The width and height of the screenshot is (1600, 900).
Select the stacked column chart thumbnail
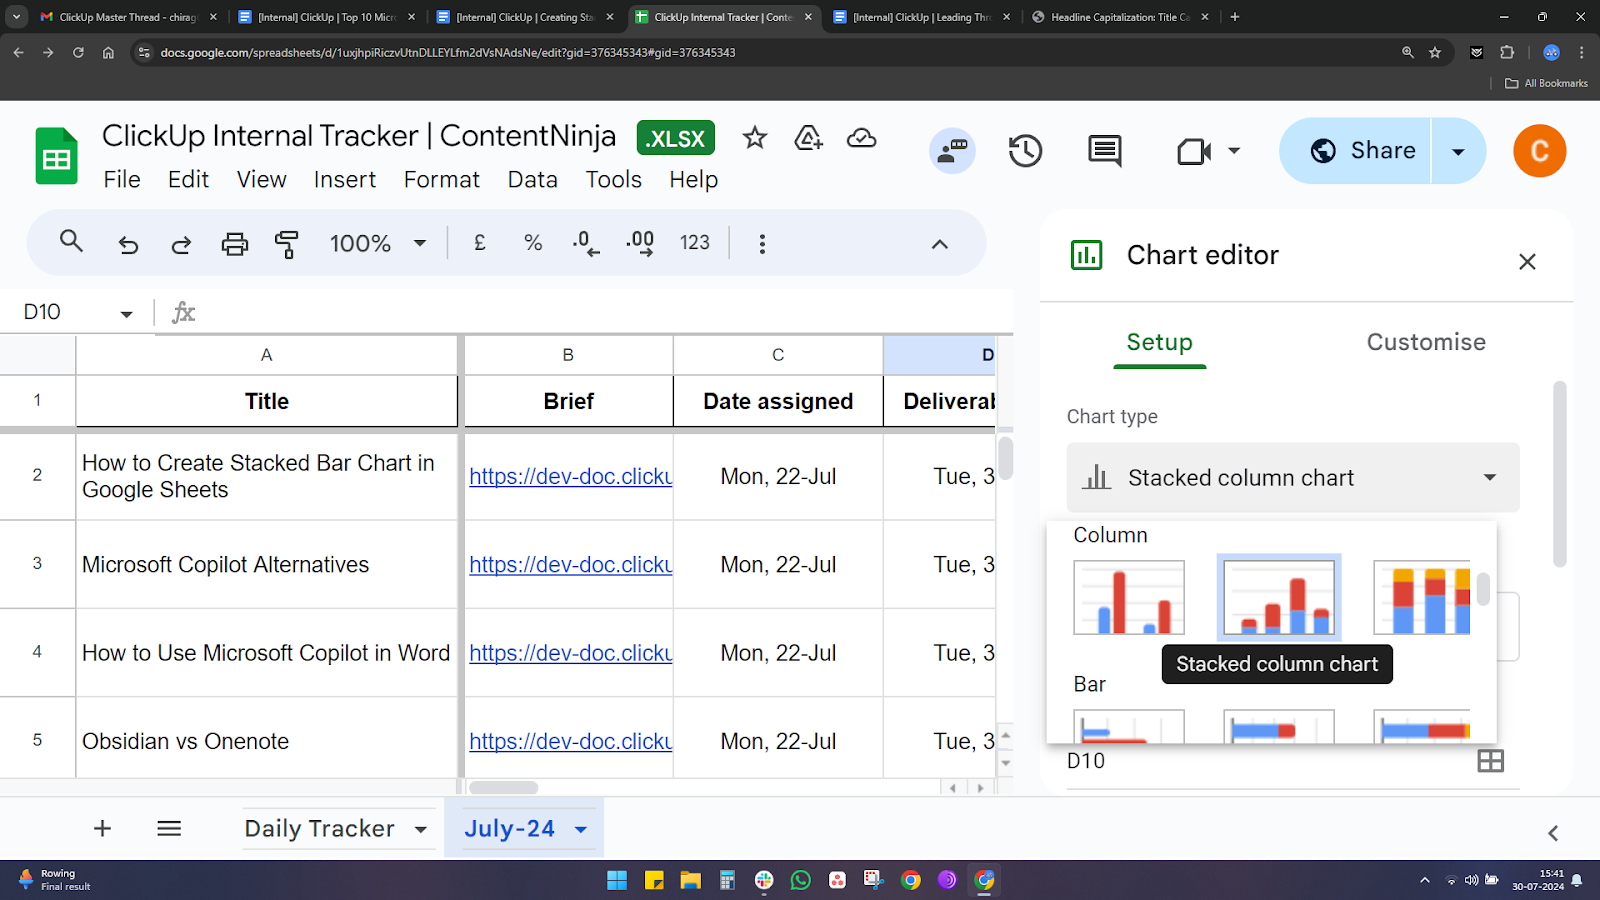click(x=1279, y=598)
